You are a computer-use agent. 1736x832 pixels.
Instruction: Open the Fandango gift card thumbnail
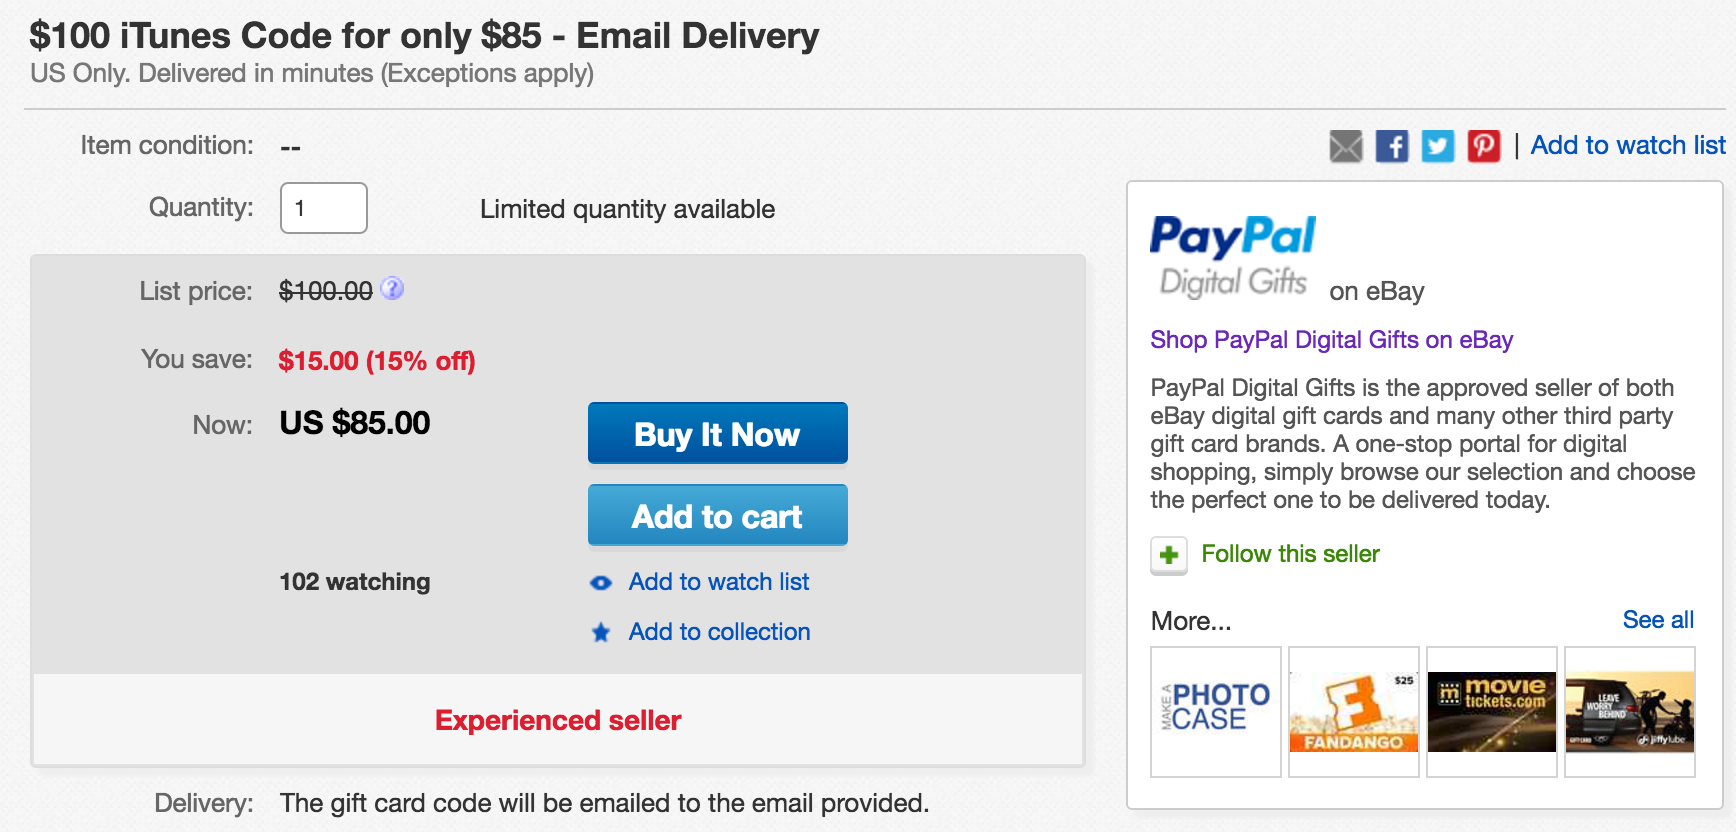pyautogui.click(x=1353, y=711)
